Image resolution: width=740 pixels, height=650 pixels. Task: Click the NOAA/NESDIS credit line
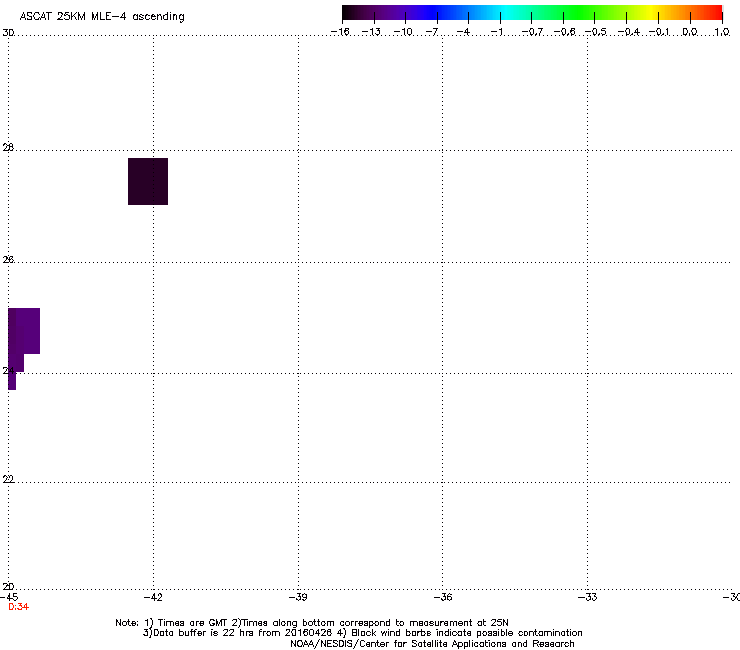coord(432,644)
